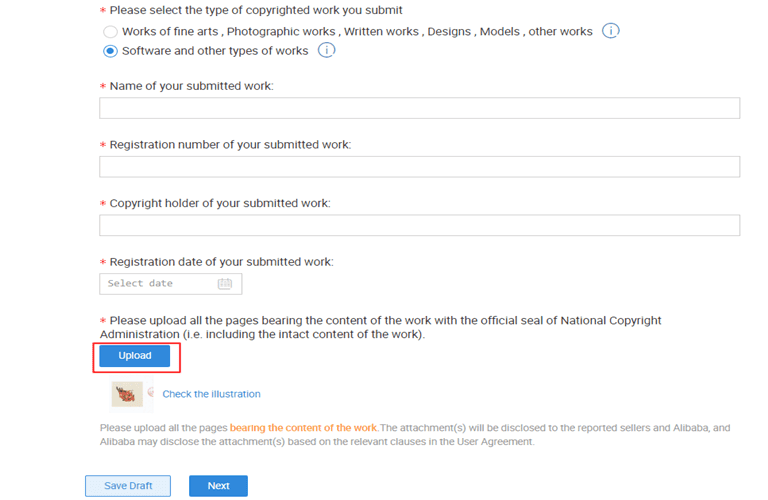Open the registration date picker field
Viewport: 768px width, 500px height.
click(x=160, y=284)
